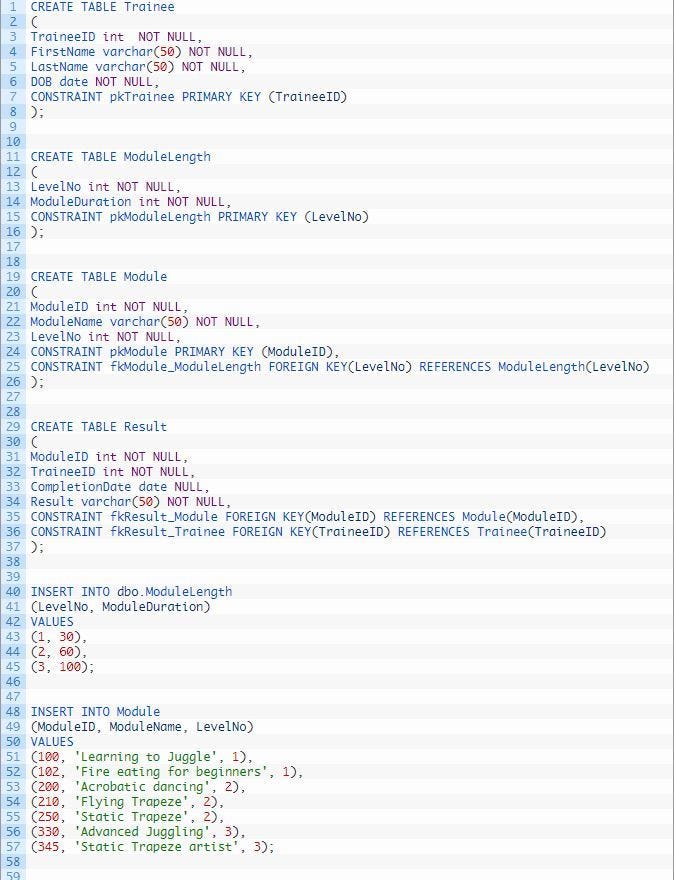Click line number 37 in the gutter

point(13,547)
